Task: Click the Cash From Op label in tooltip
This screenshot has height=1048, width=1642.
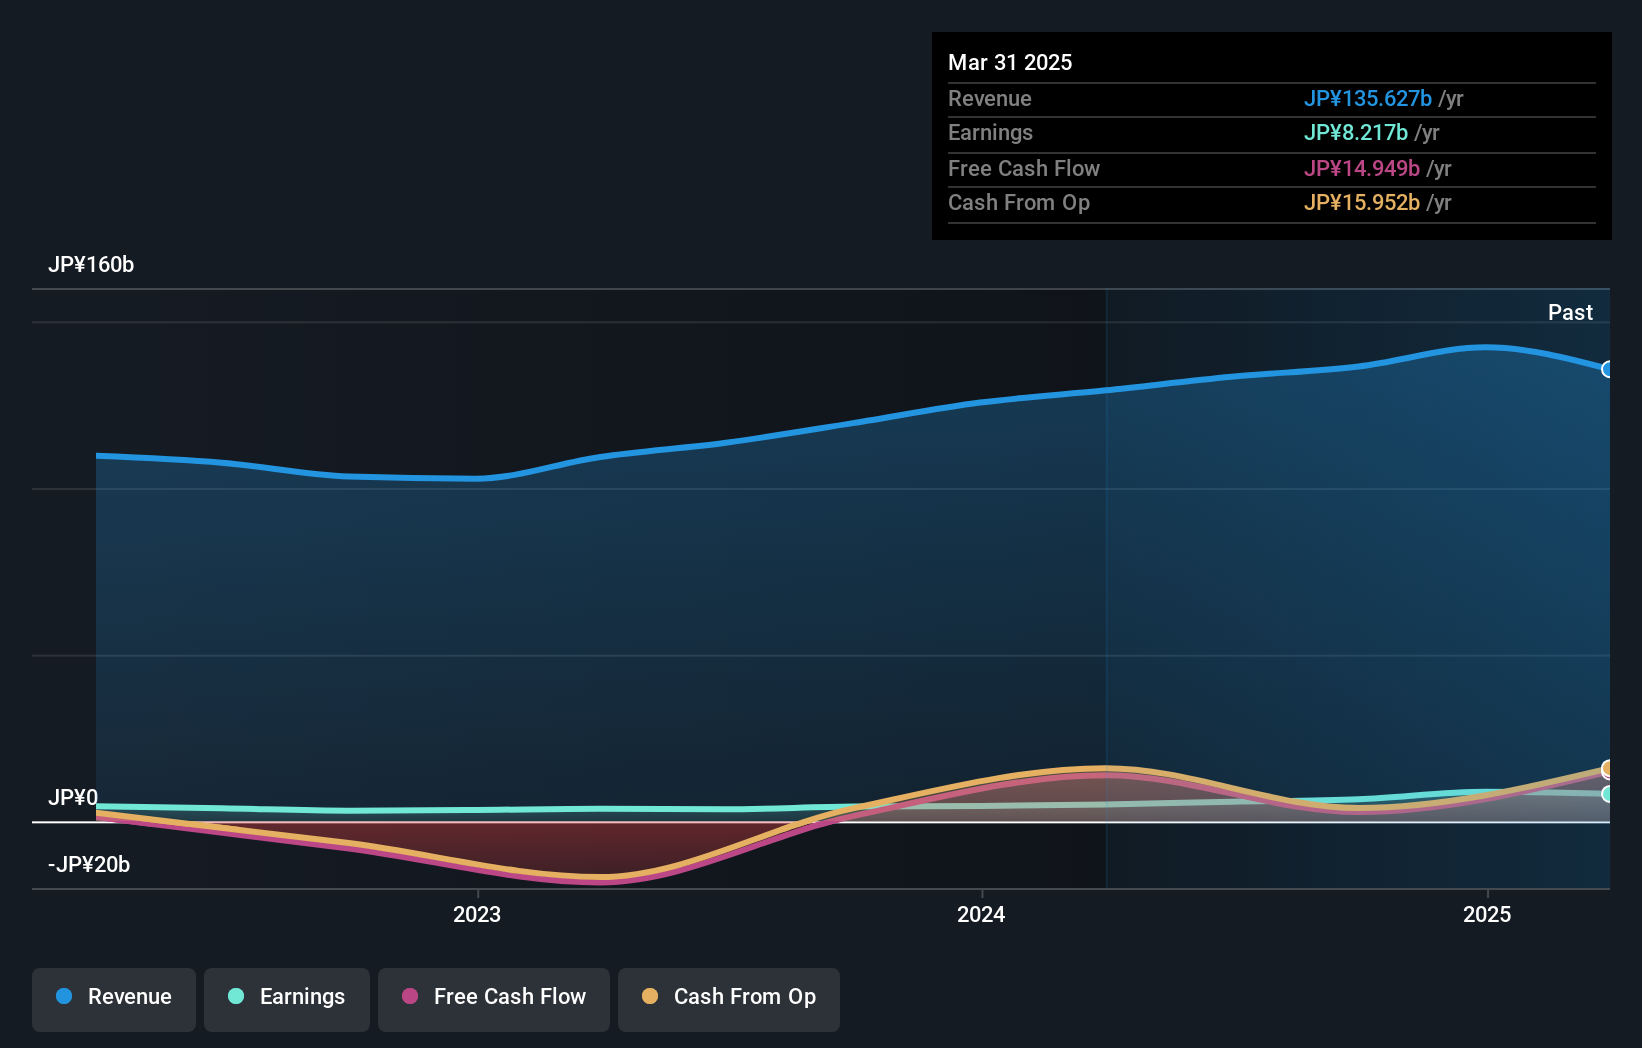Action: tap(1019, 202)
